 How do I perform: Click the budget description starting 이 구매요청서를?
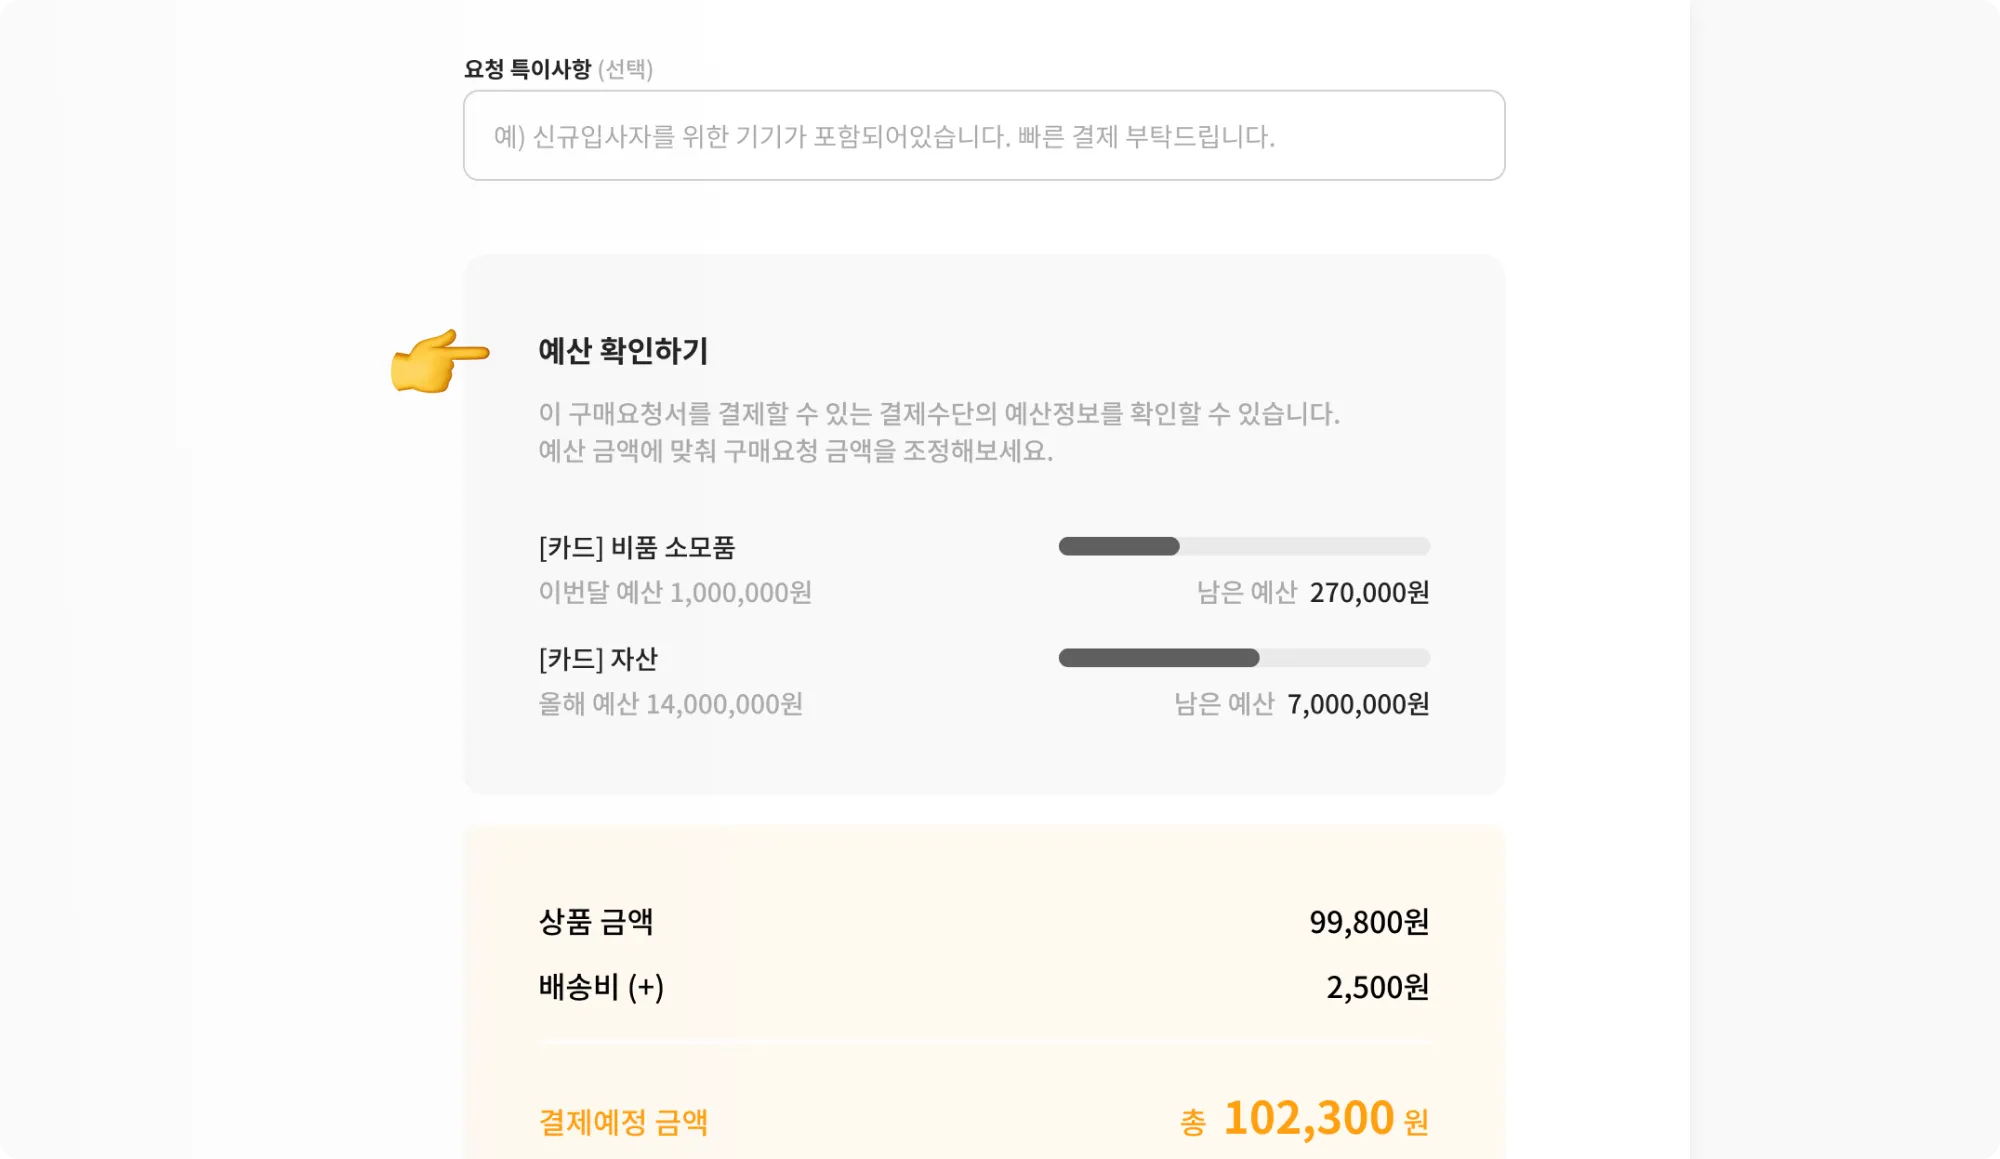pyautogui.click(x=938, y=414)
